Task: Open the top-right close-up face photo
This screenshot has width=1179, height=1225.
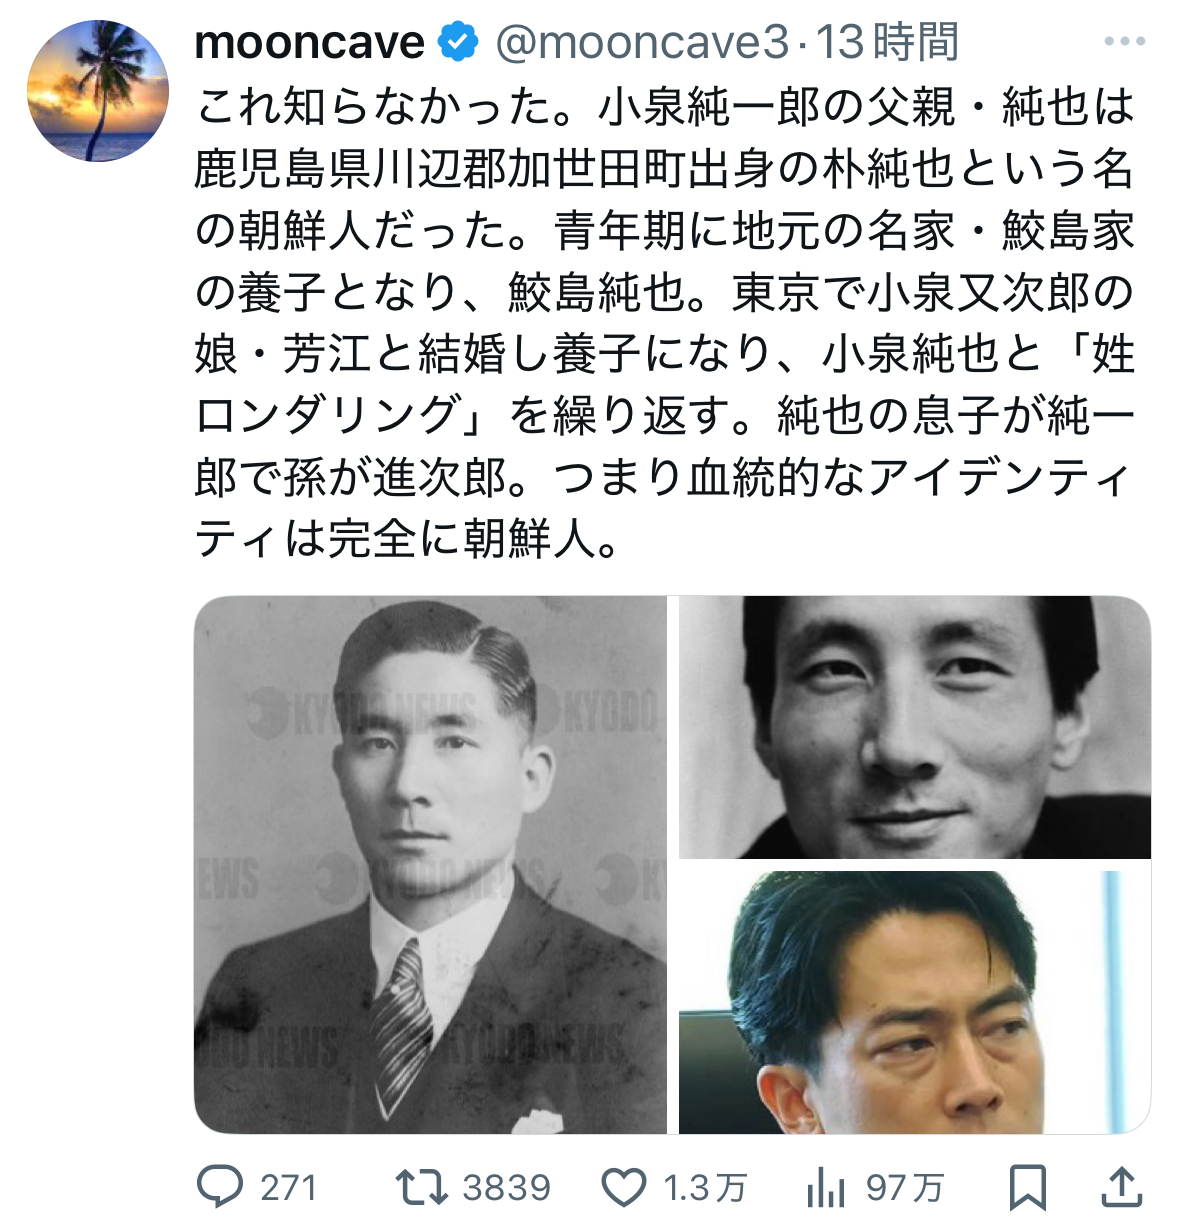Action: click(x=915, y=728)
